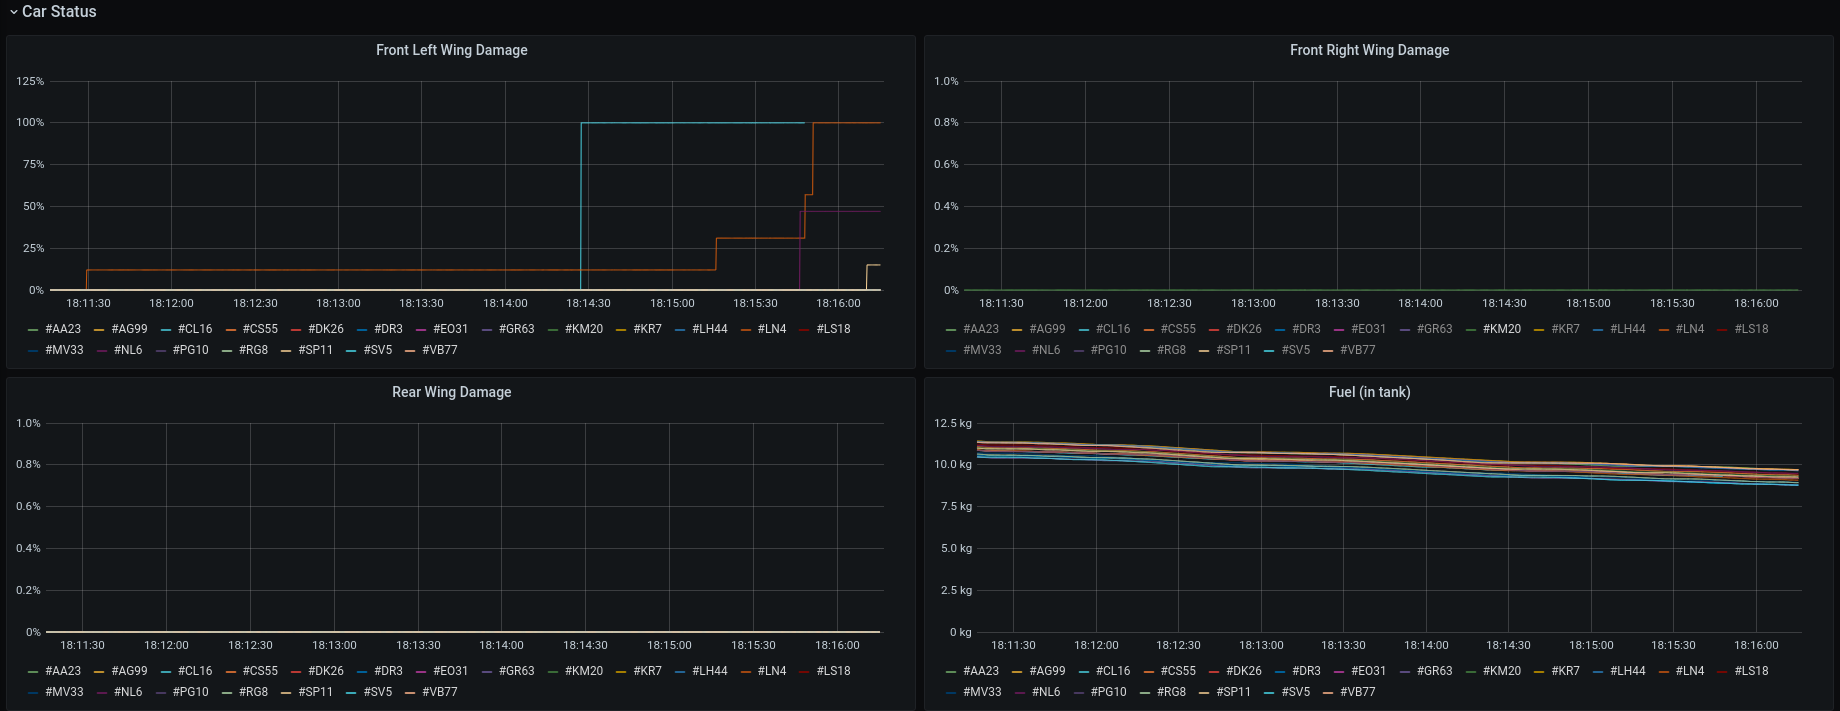Image resolution: width=1840 pixels, height=711 pixels.
Task: Toggle #CL16 series in Front Right Wing legend
Action: coord(1113,329)
